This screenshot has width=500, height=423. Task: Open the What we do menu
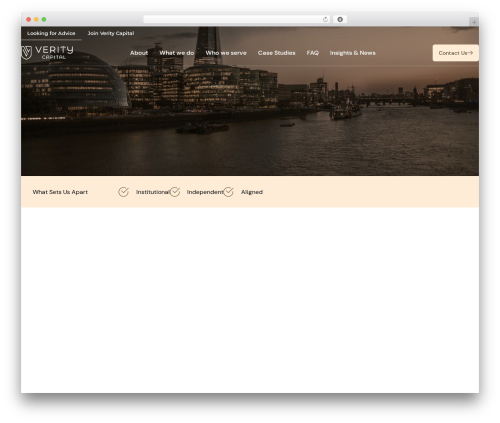click(176, 53)
